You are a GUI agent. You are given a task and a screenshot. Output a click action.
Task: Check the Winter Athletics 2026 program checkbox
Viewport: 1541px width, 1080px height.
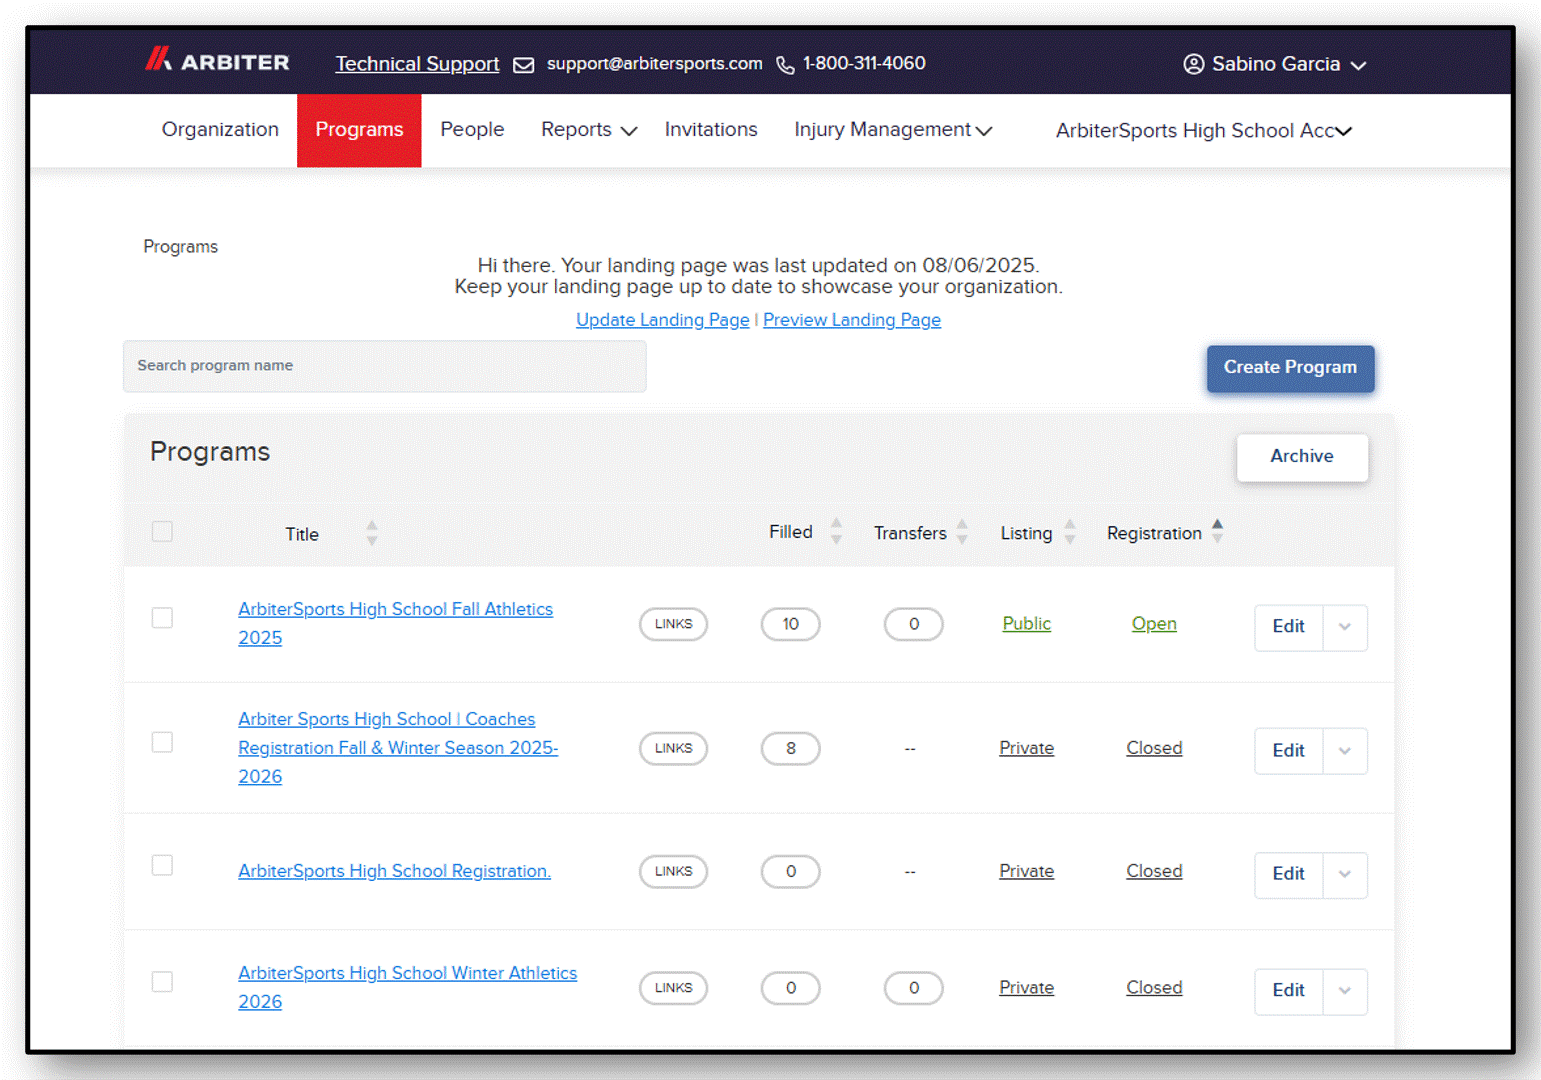(x=162, y=982)
